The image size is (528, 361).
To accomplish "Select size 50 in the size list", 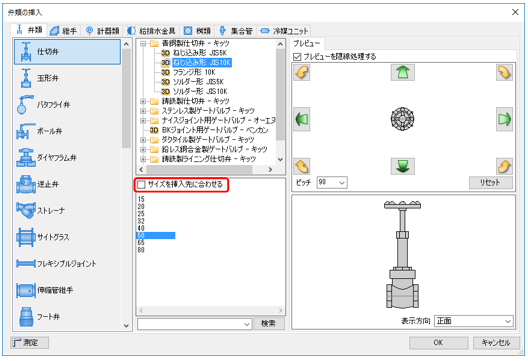I will [x=156, y=235].
